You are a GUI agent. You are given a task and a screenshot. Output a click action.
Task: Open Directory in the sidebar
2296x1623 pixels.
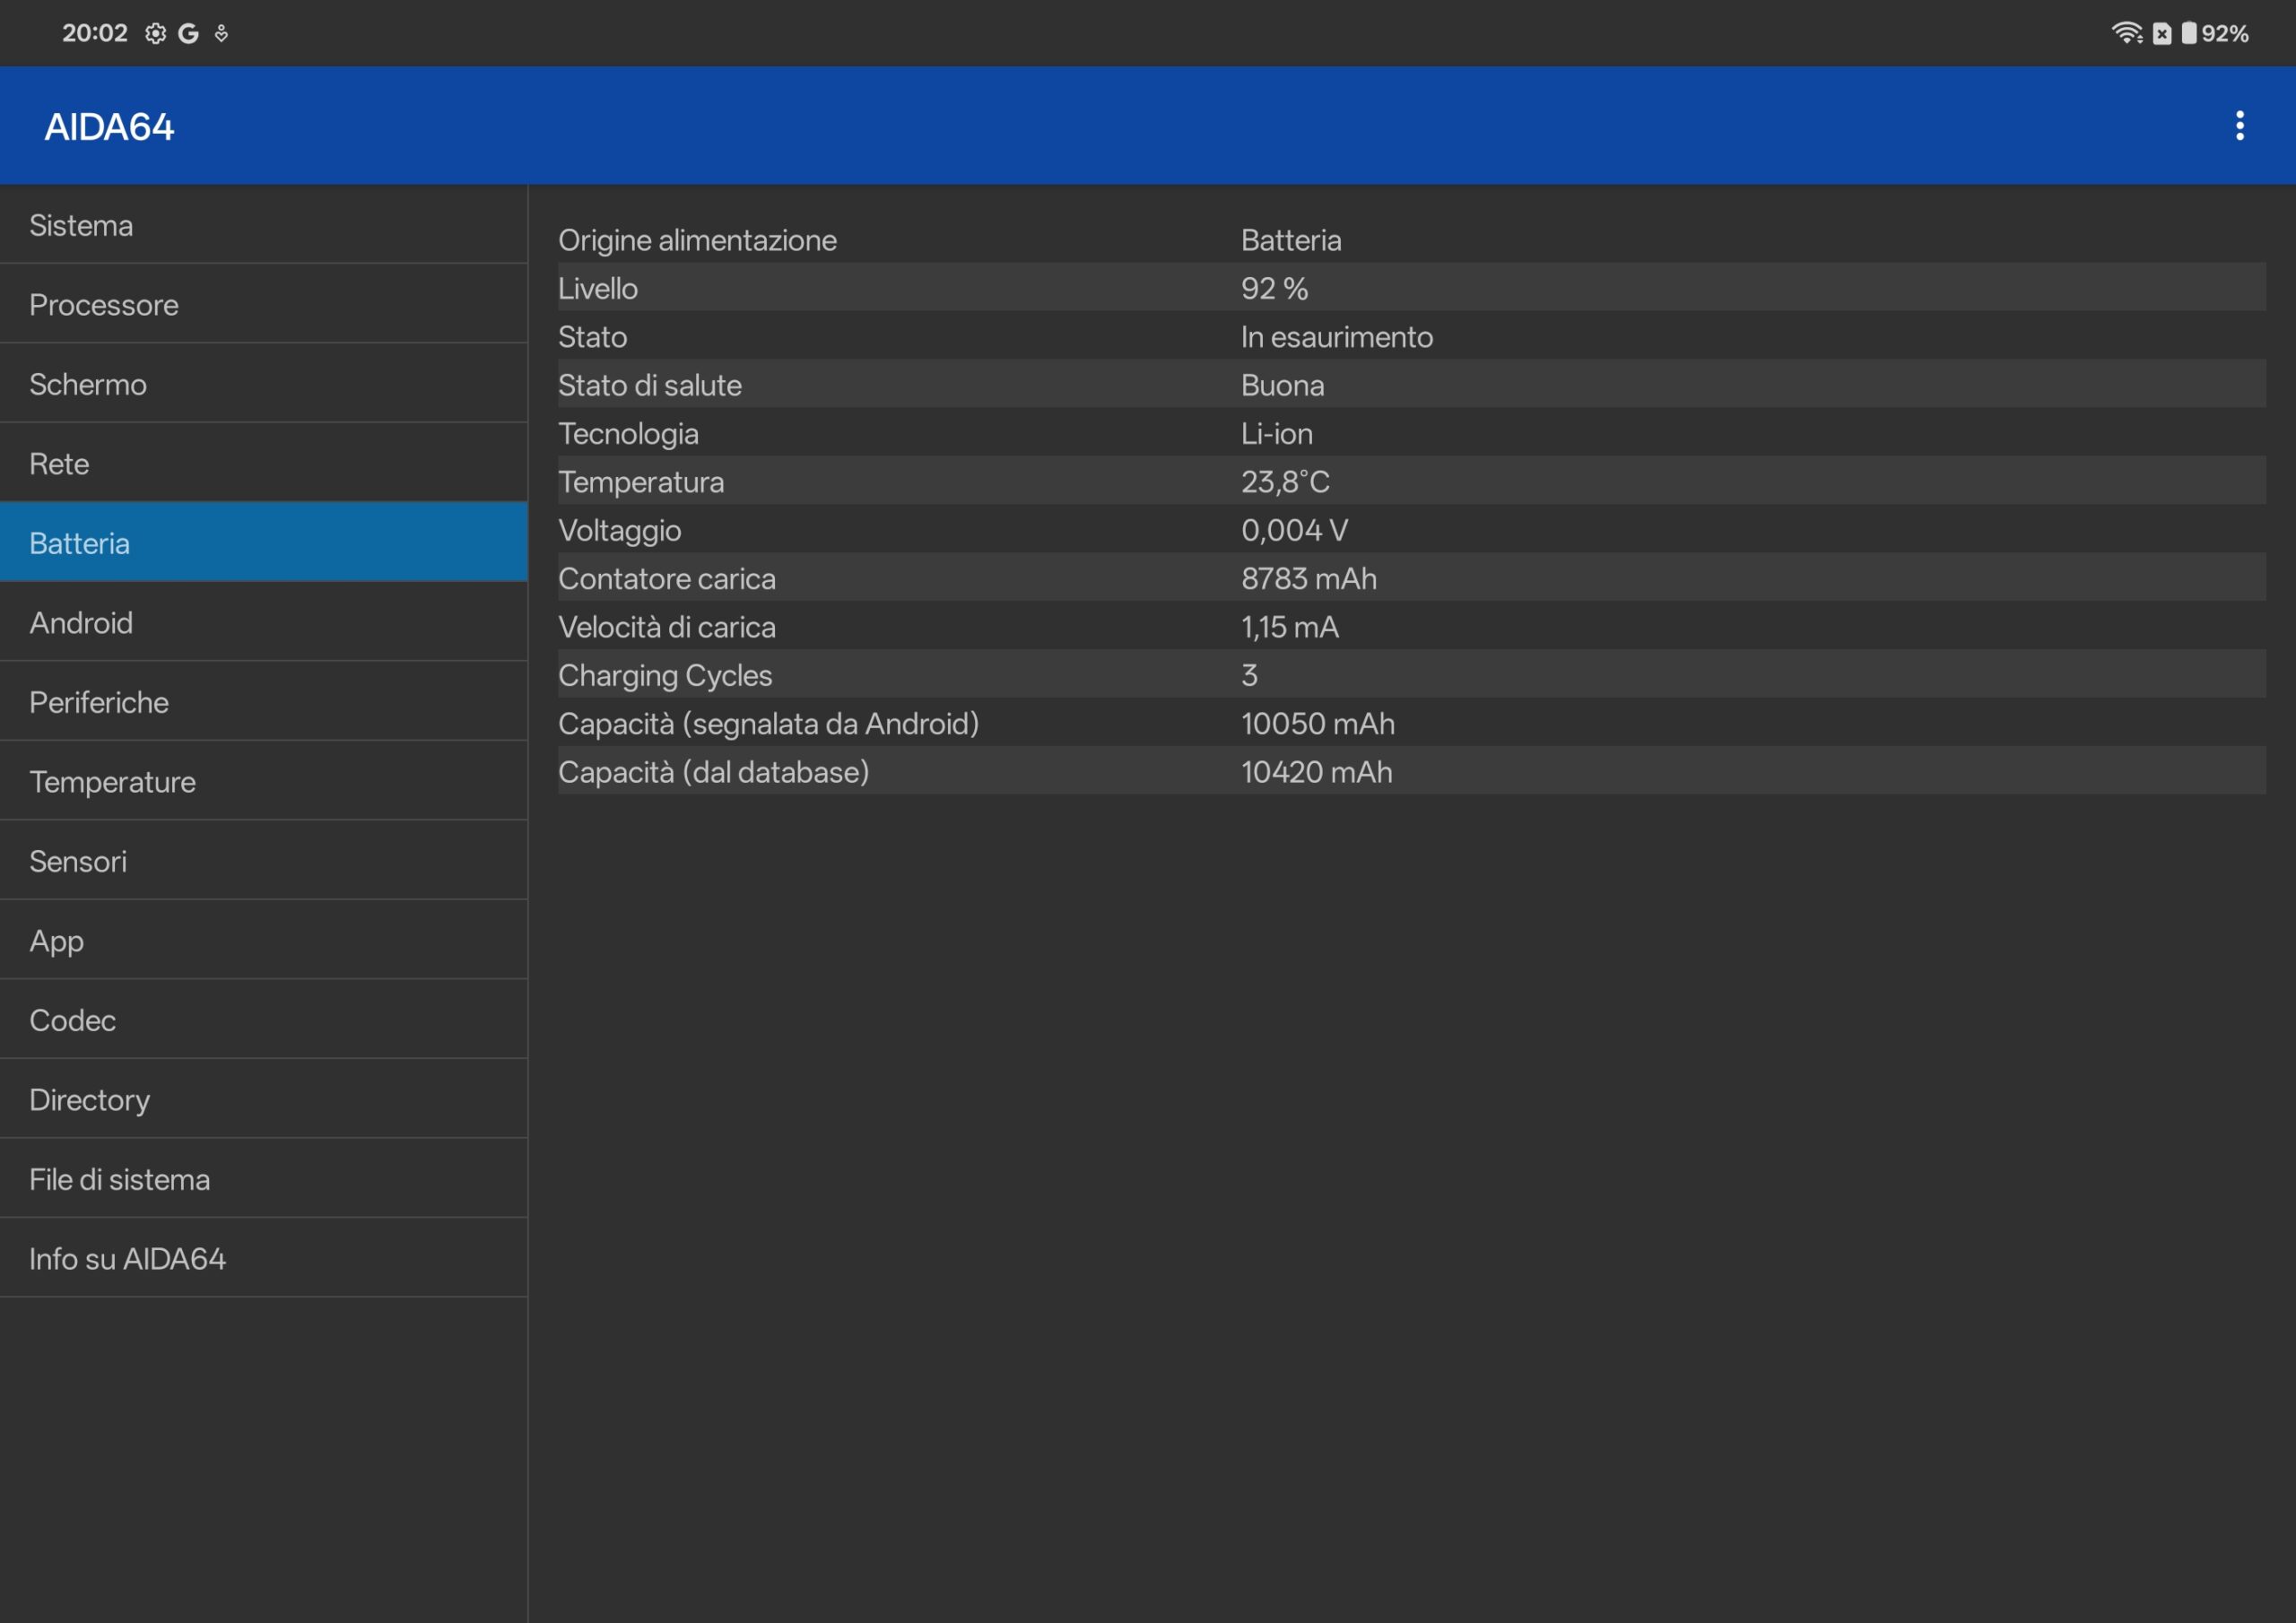click(x=263, y=1099)
